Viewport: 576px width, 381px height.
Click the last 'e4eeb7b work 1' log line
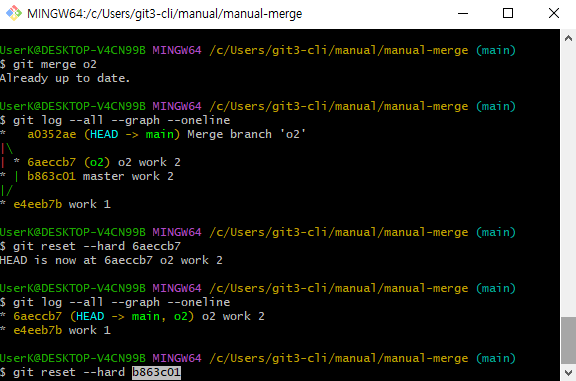[x=62, y=330]
